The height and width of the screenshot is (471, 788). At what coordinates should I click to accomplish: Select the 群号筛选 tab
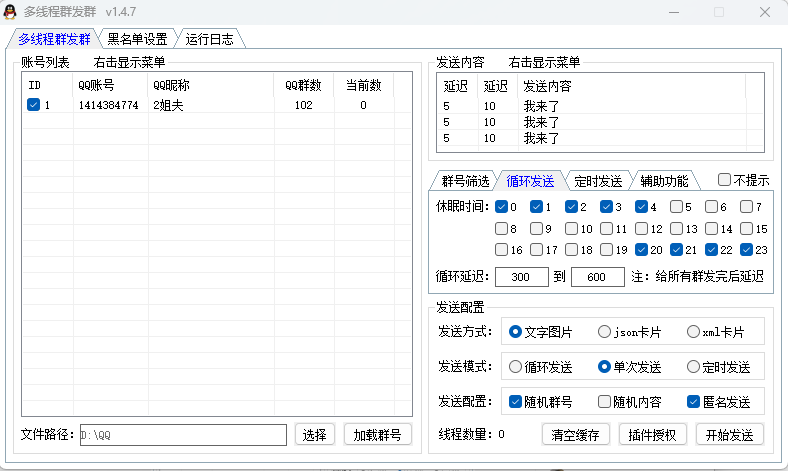pos(464,181)
